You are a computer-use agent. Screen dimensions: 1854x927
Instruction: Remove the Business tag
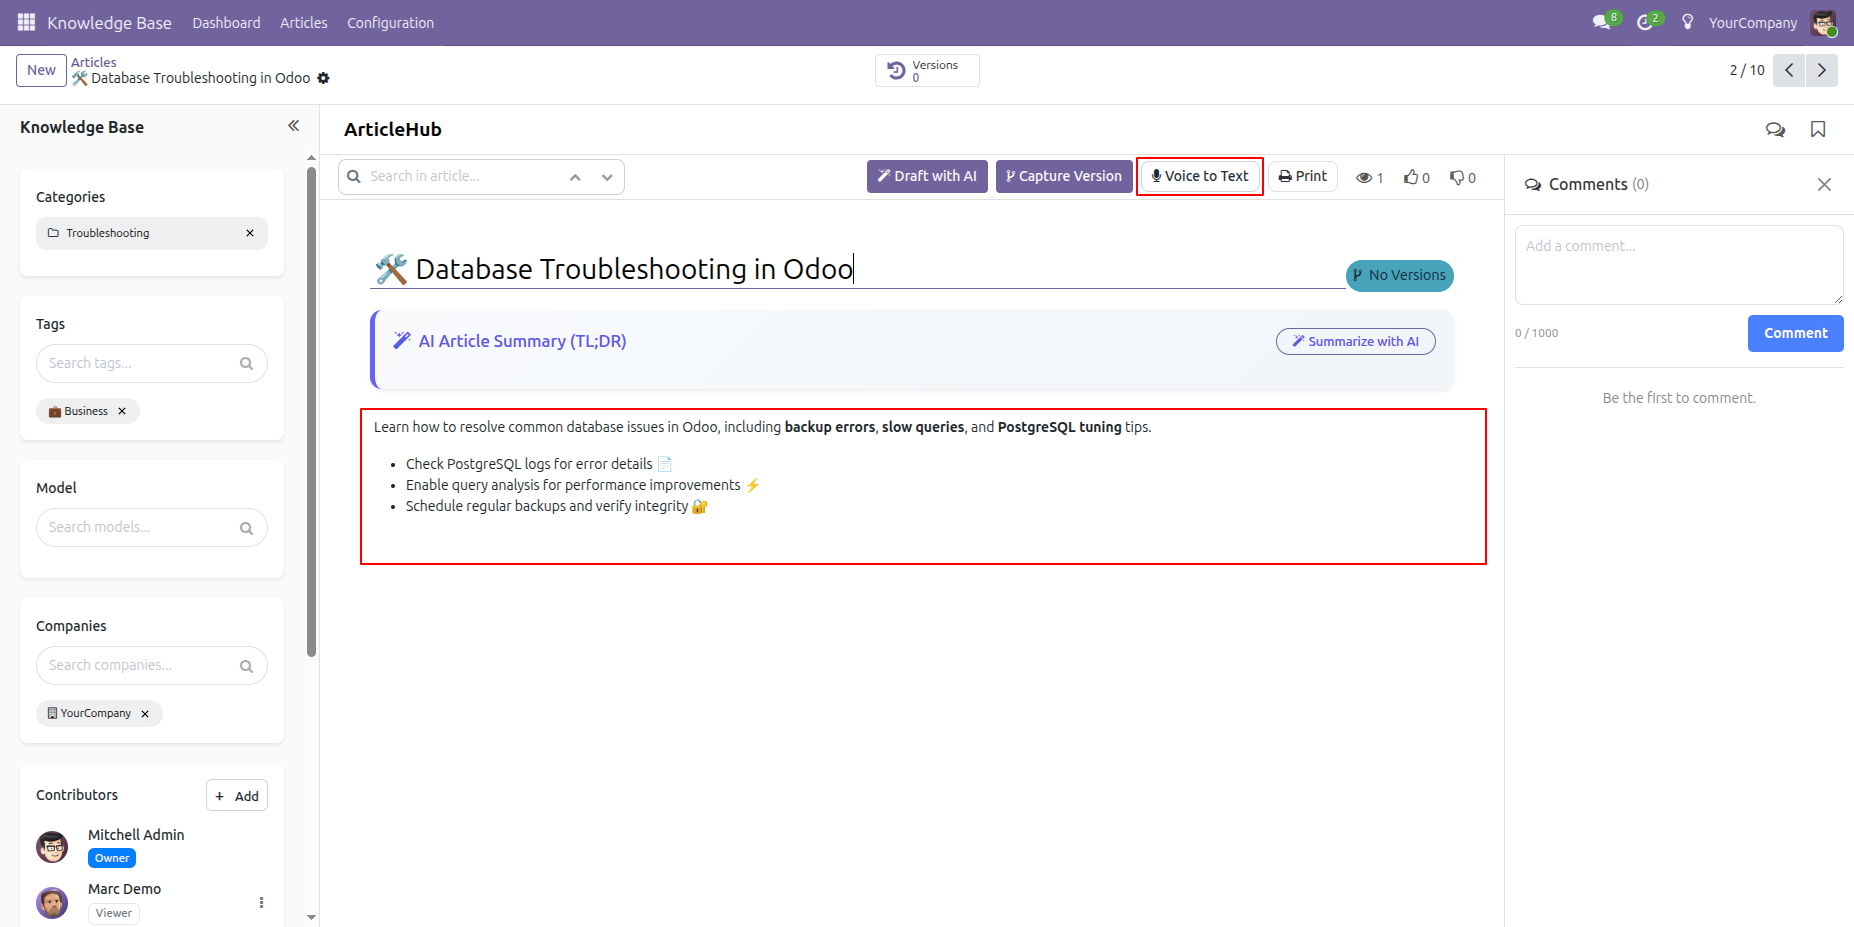point(122,411)
